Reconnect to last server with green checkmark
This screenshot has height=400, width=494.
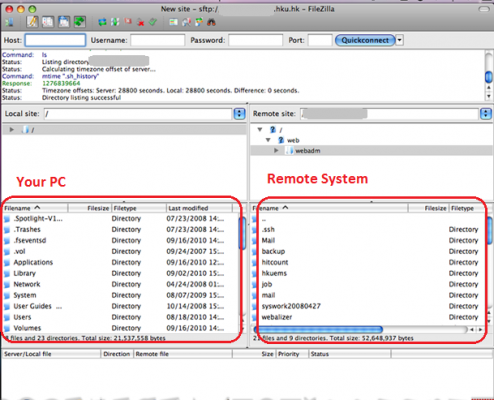coord(153,22)
